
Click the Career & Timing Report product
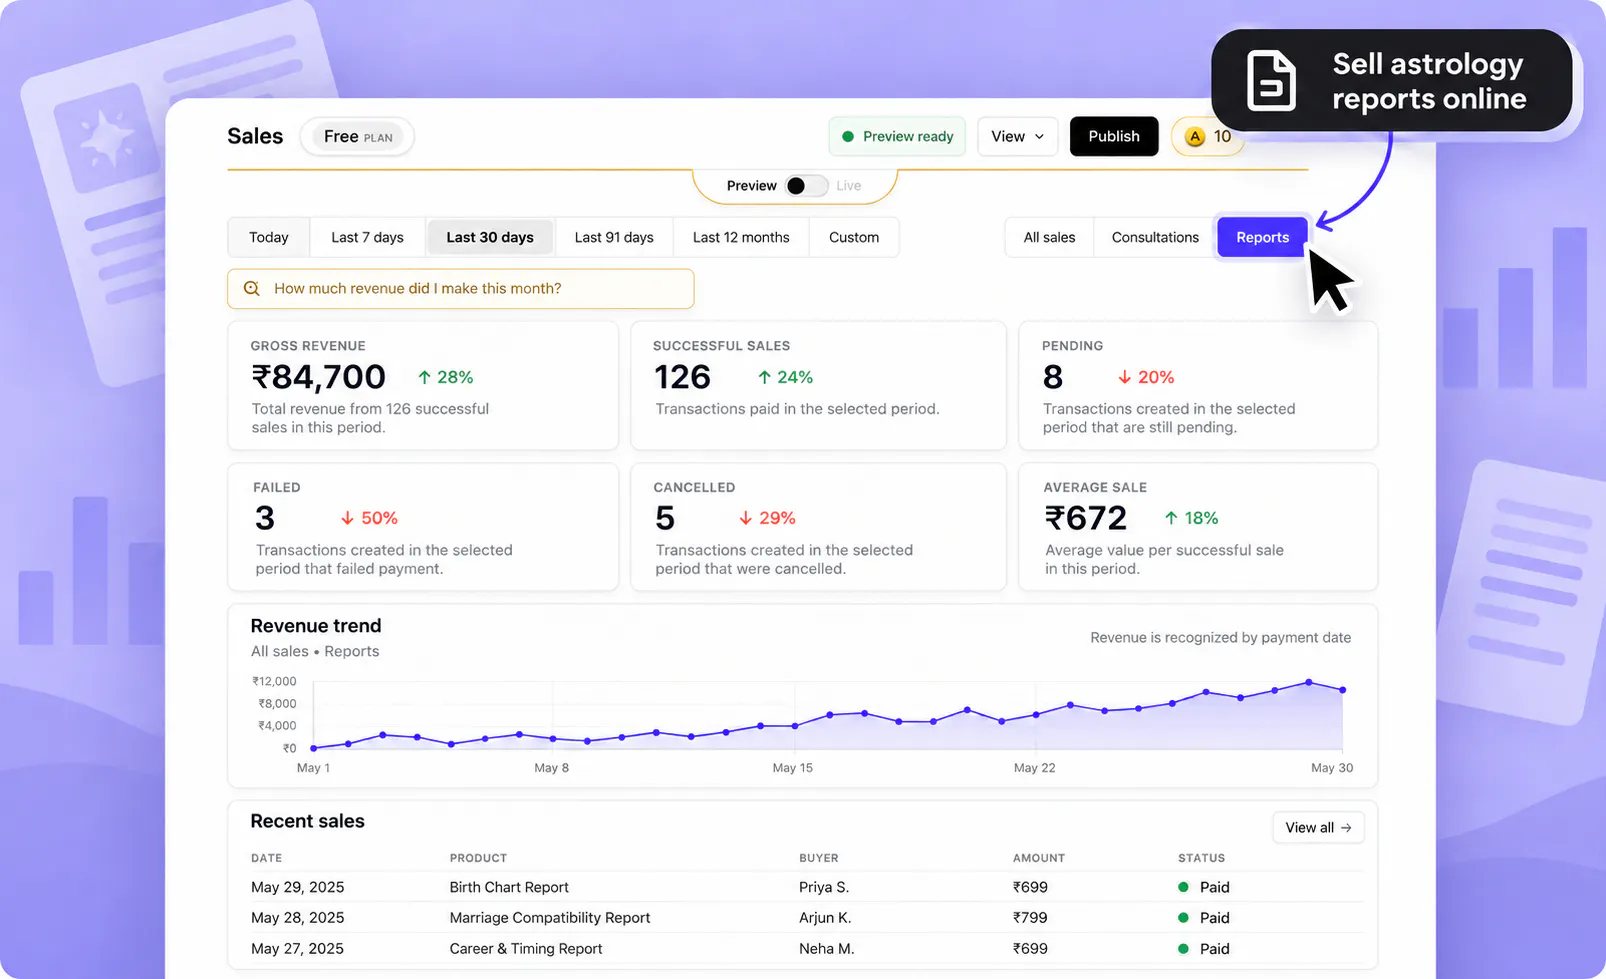526,949
